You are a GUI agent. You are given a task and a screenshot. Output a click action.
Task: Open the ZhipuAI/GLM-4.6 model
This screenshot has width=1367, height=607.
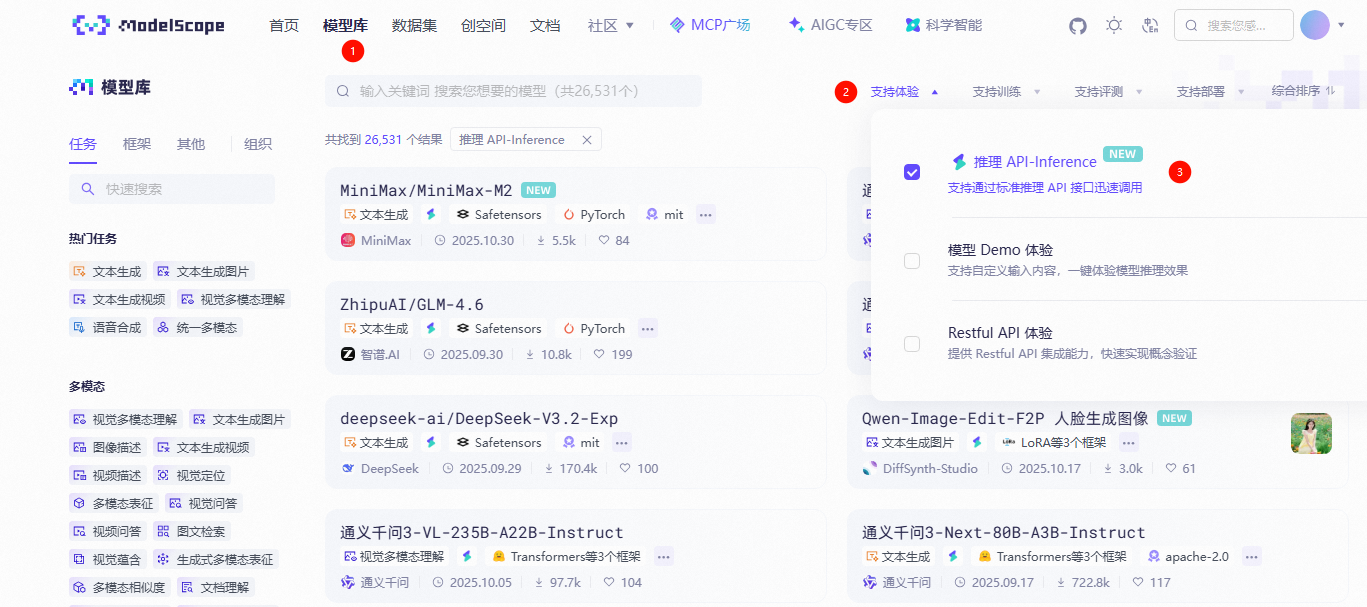click(412, 304)
